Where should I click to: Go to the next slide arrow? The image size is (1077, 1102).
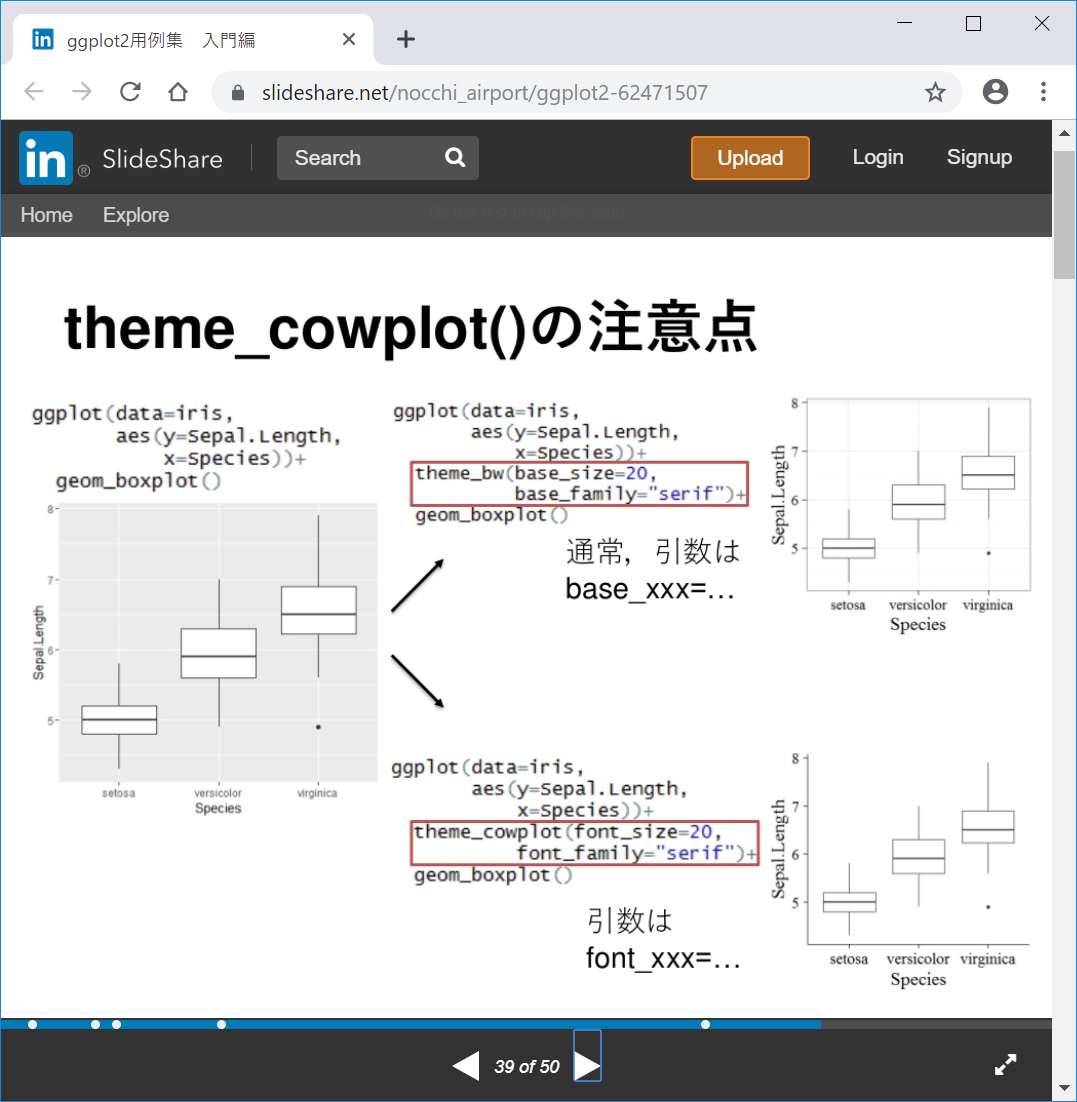(x=587, y=1066)
